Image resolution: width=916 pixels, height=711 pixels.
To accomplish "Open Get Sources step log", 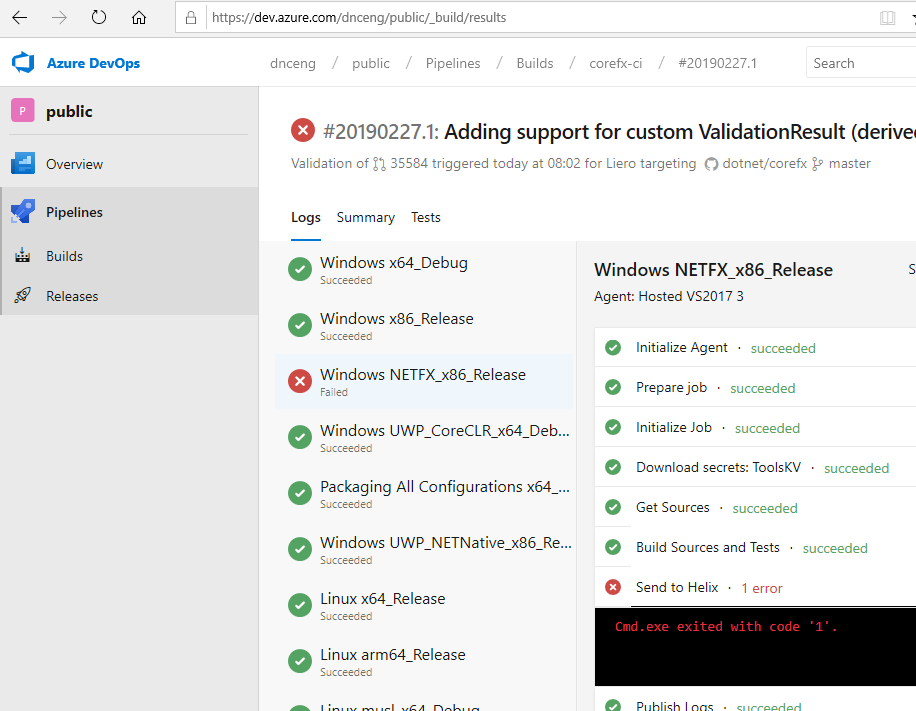I will (x=755, y=508).
